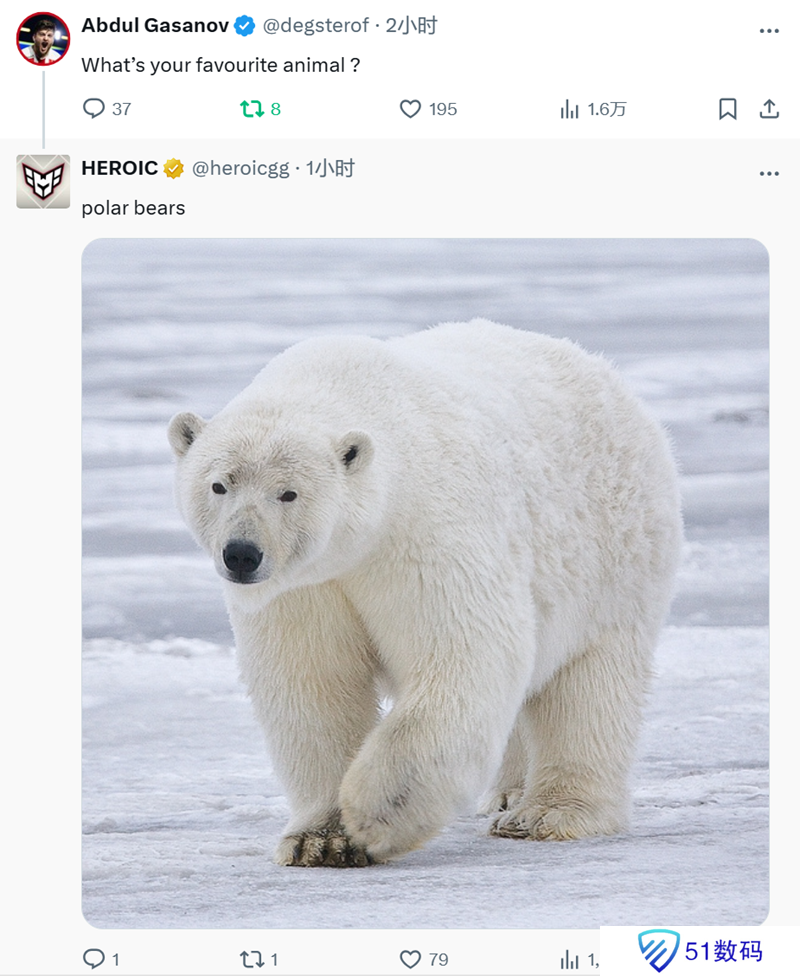Viewport: 800px width, 976px height.
Task: Open the polar bear photo
Action: 425,582
